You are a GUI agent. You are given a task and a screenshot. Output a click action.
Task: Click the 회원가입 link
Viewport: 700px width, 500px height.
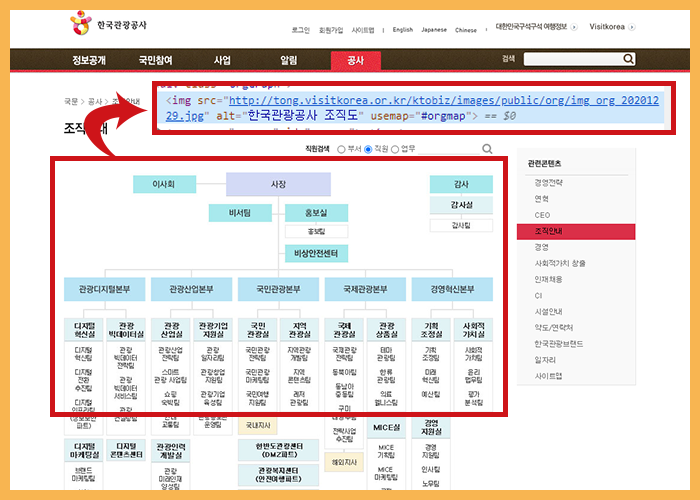(331, 30)
